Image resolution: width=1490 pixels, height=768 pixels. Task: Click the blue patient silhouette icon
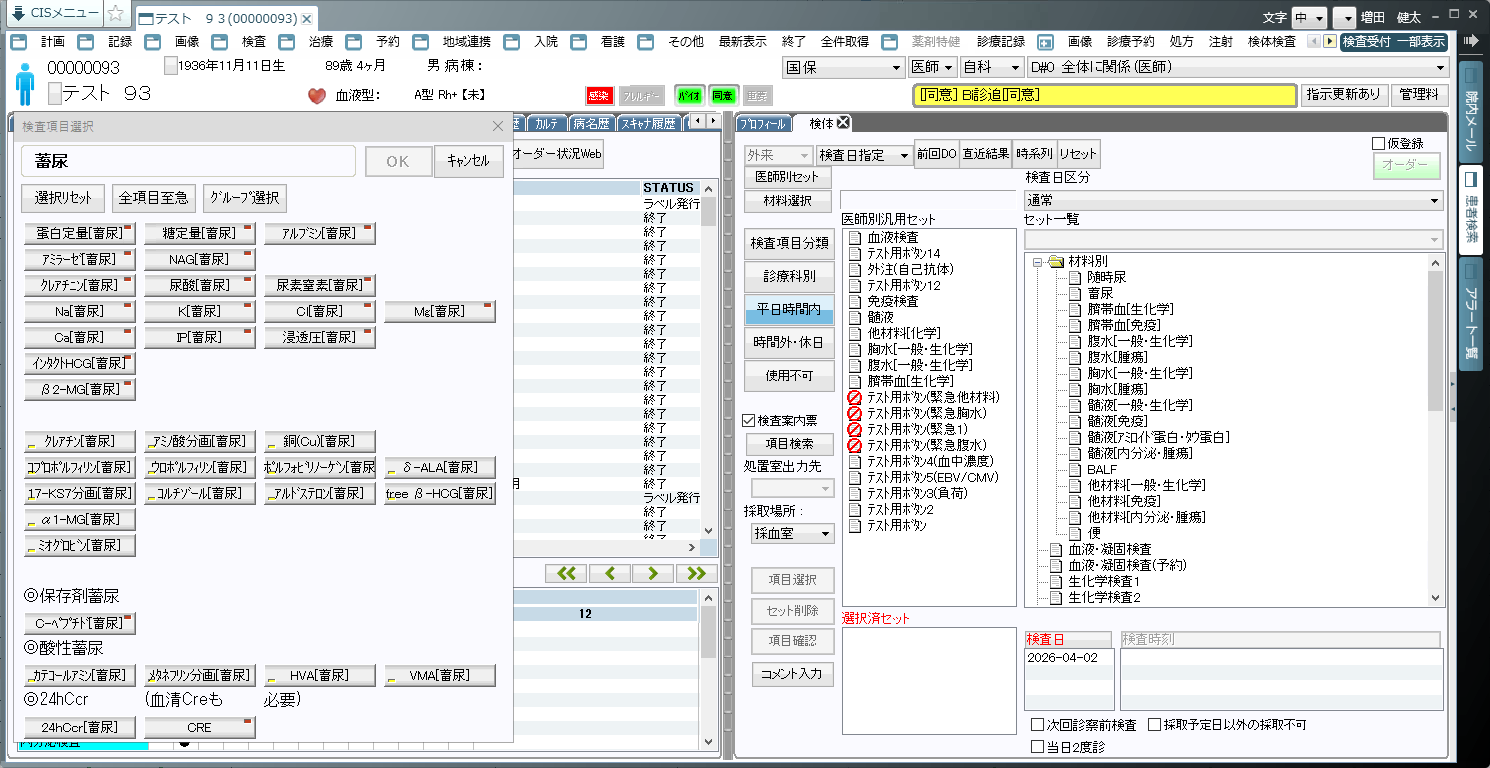pyautogui.click(x=25, y=84)
